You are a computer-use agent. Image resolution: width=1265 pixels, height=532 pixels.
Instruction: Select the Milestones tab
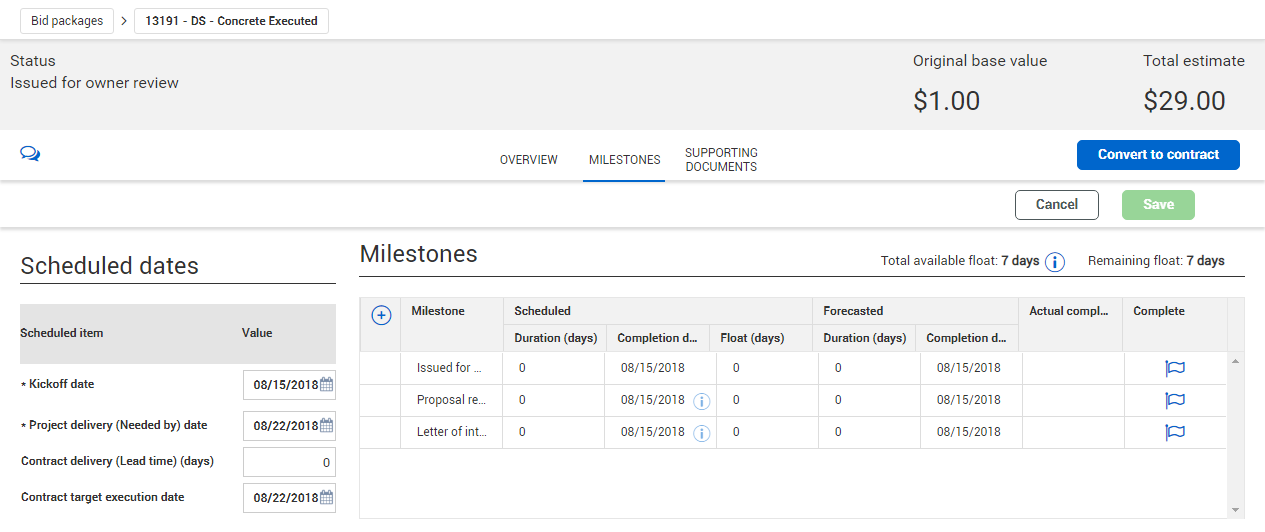(x=624, y=160)
